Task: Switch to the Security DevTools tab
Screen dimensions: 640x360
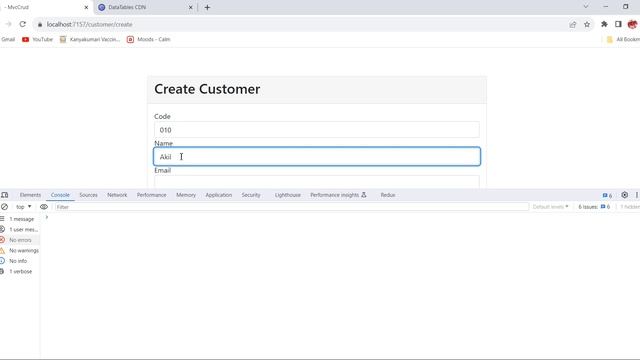Action: click(x=251, y=195)
